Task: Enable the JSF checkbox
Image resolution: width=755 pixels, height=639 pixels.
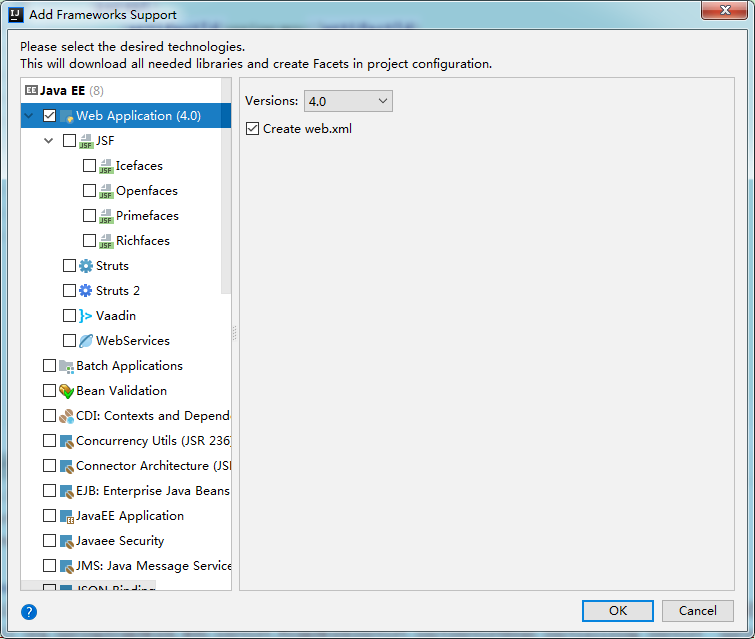Action: 69,141
